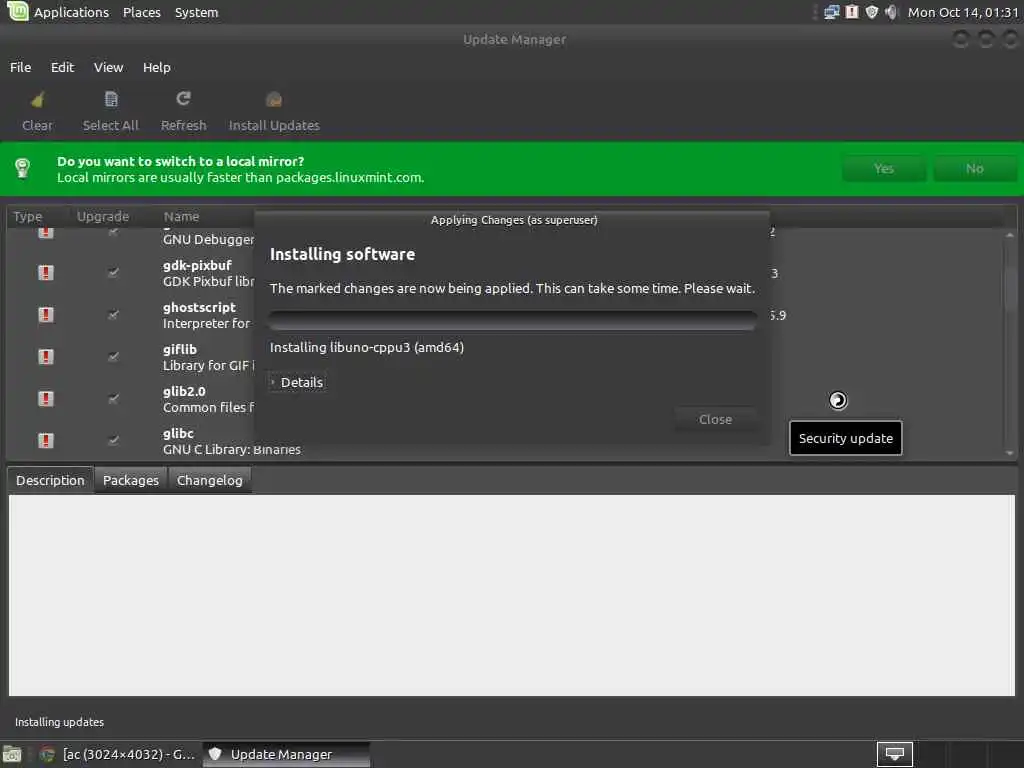Click the Upgrade column header

coord(103,216)
